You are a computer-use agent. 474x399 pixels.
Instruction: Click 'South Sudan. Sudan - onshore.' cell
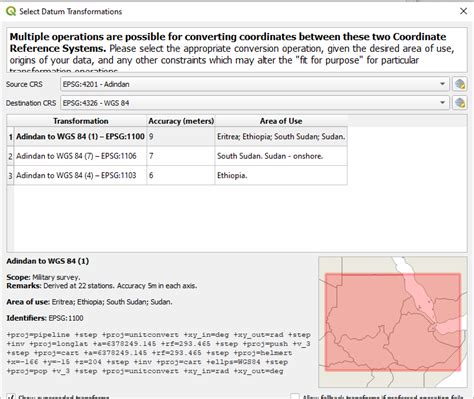pyautogui.click(x=281, y=156)
